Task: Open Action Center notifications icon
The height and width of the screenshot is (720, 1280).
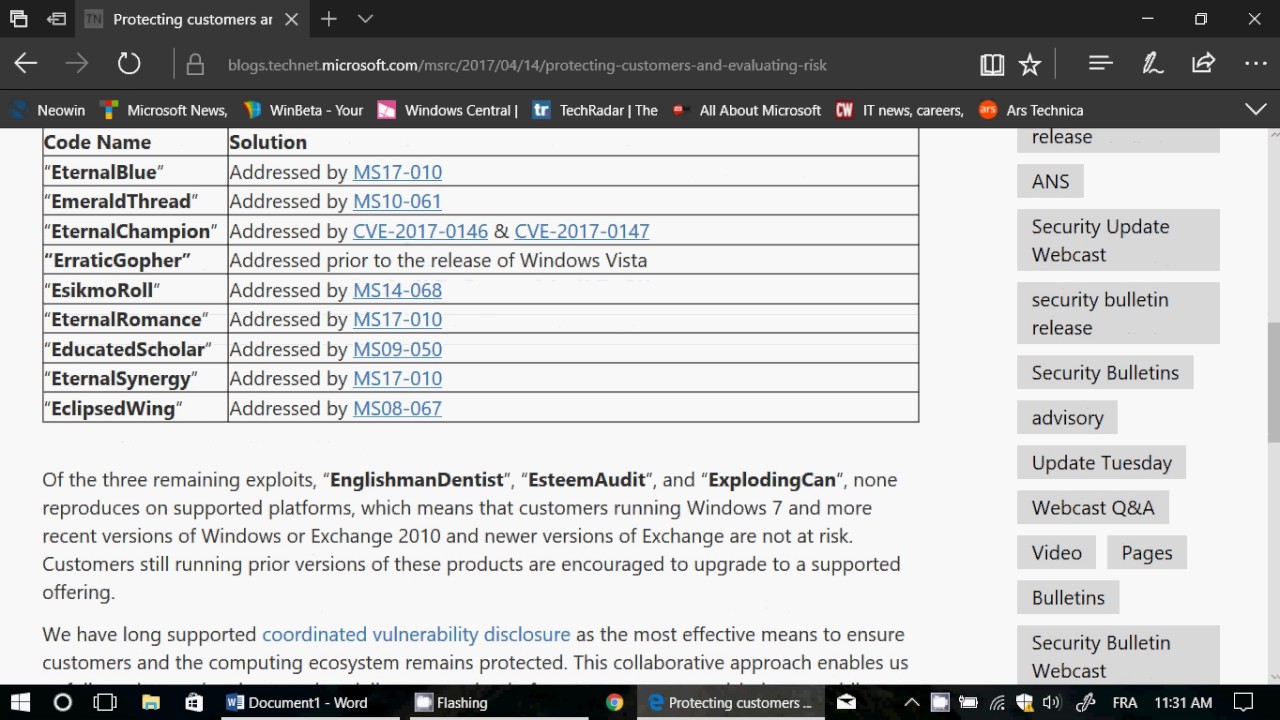Action: [1242, 702]
